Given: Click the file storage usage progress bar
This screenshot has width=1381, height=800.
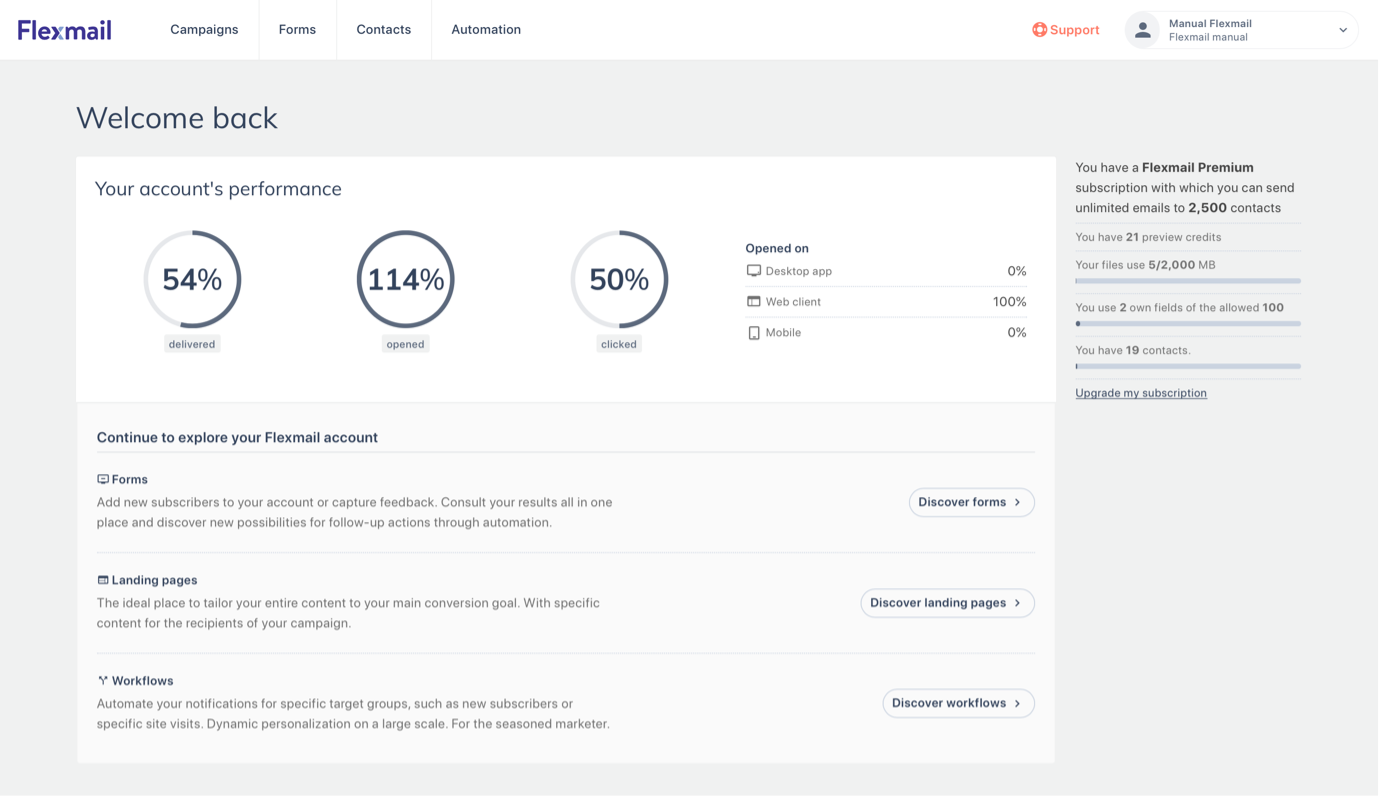Looking at the screenshot, I should 1187,281.
